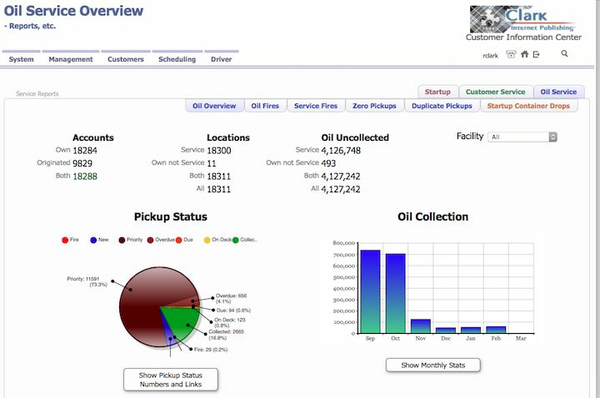Open the System menu
Viewport: 600px width, 398px height.
click(21, 59)
